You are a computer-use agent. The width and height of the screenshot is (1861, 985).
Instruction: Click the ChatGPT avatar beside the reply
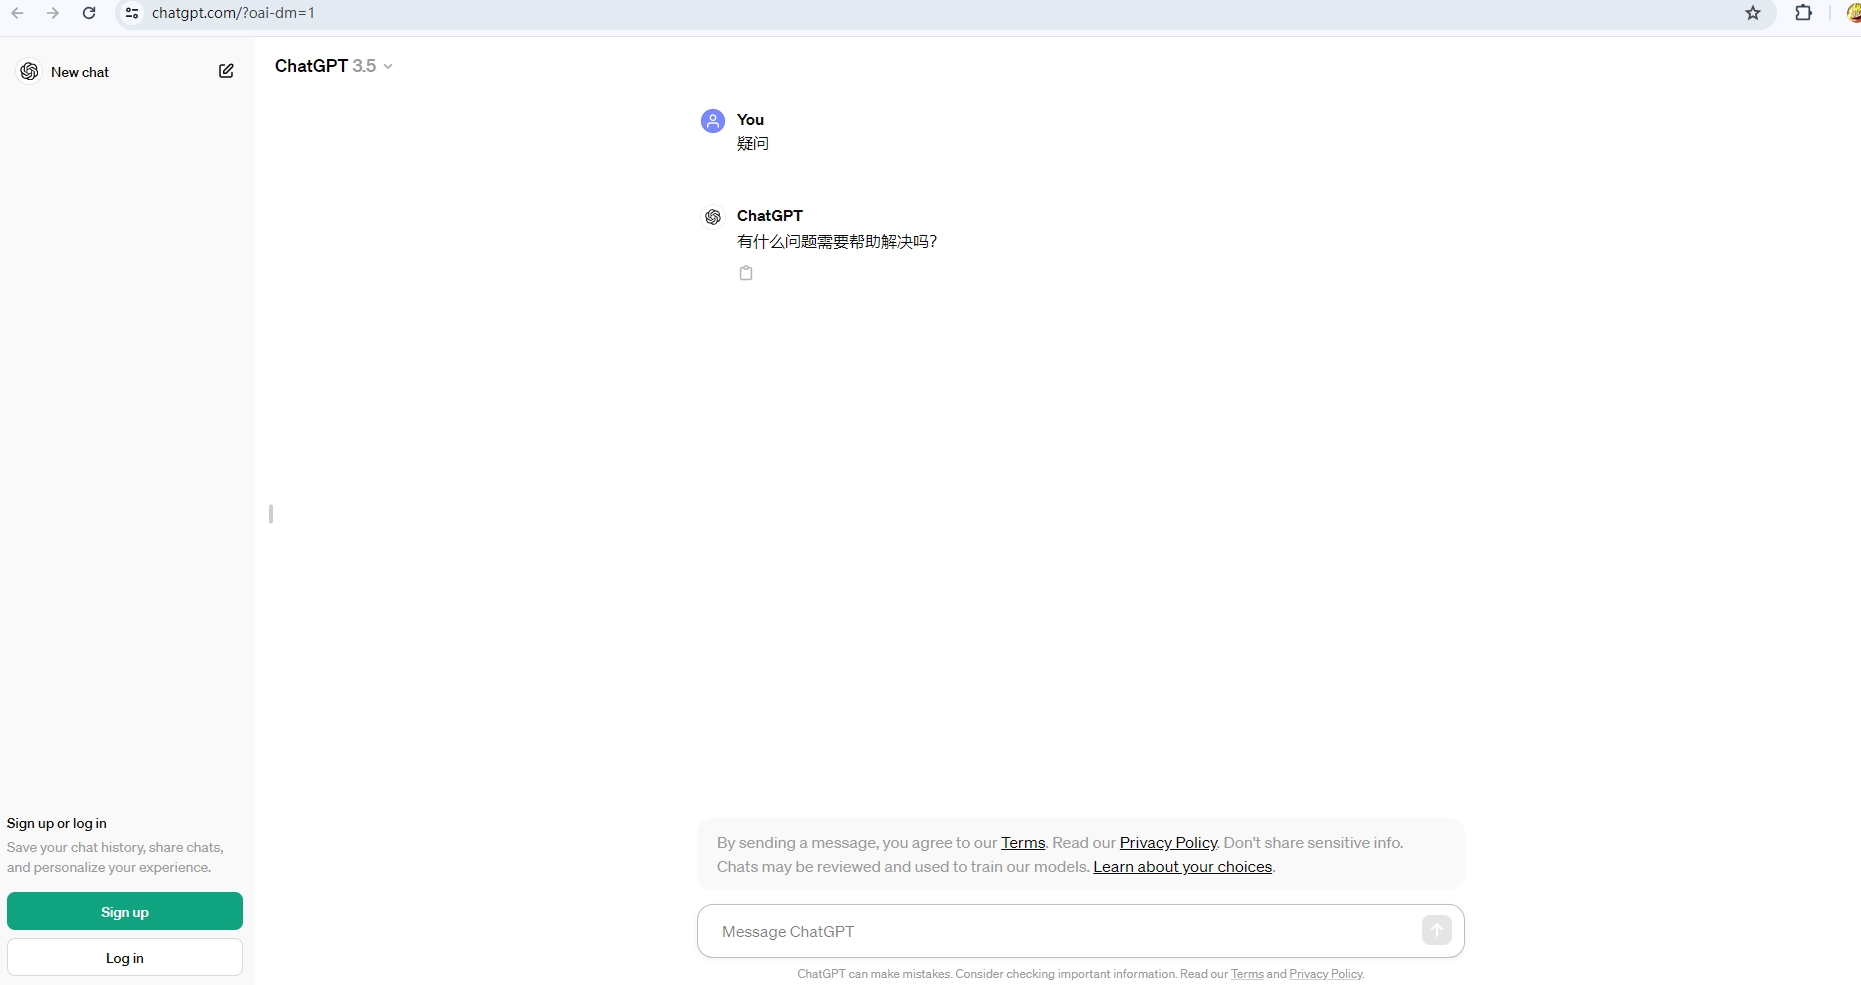pyautogui.click(x=713, y=217)
